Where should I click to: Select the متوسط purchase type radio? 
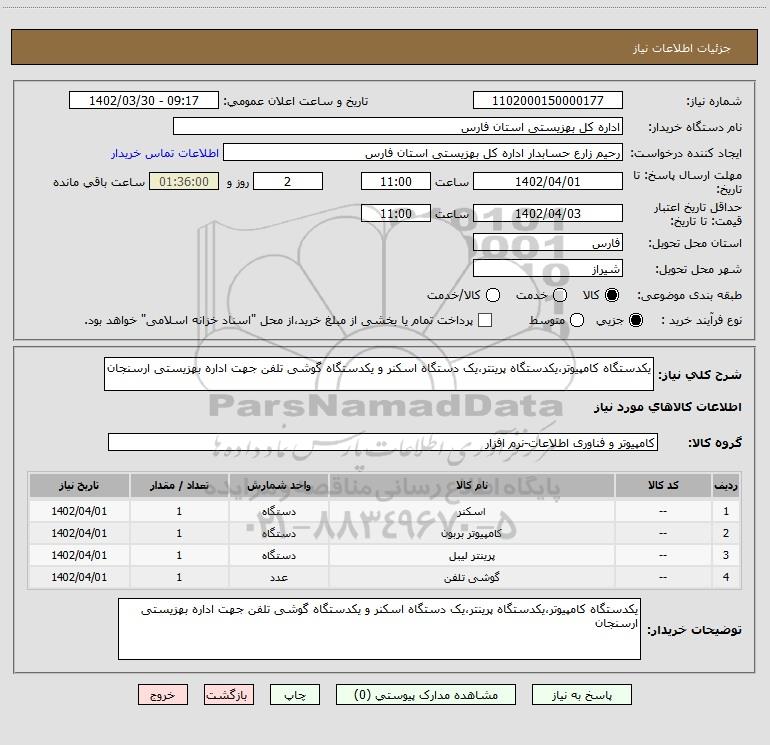pyautogui.click(x=577, y=320)
